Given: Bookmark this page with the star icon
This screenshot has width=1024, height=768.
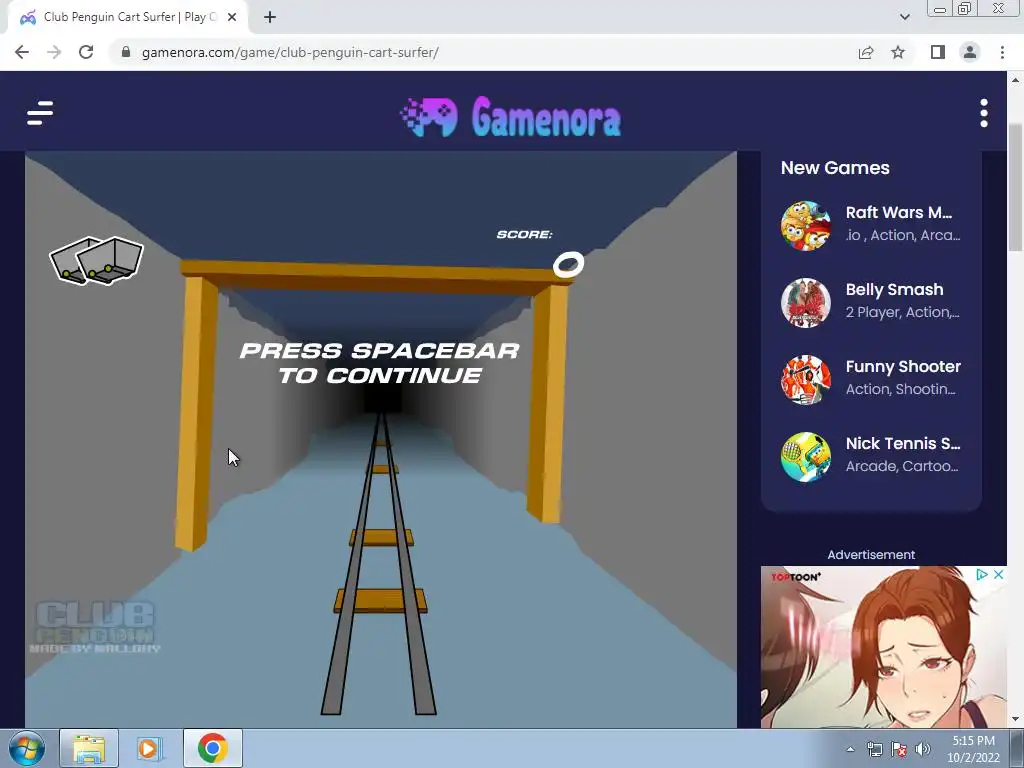Looking at the screenshot, I should 898,52.
